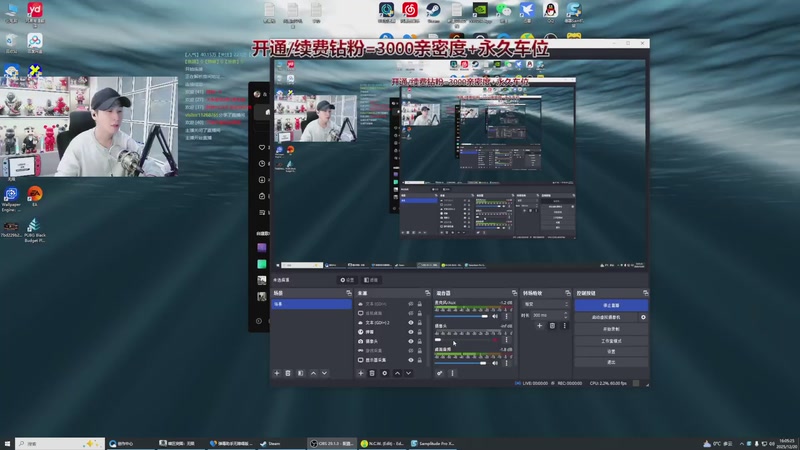Show hidden system tray icons chevron
The image size is (800, 450).
click(742, 444)
